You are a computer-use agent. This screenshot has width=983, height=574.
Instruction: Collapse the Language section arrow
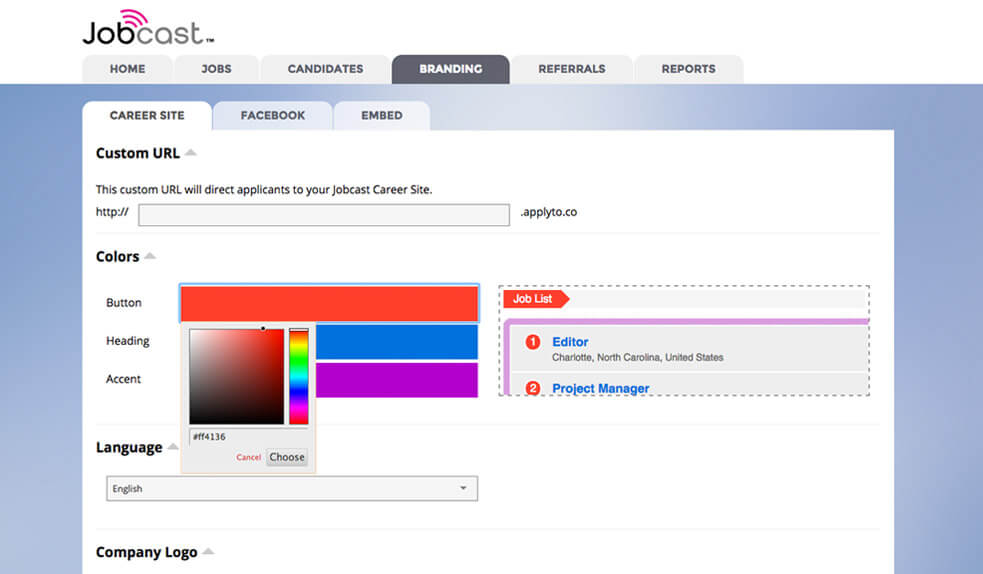(173, 447)
